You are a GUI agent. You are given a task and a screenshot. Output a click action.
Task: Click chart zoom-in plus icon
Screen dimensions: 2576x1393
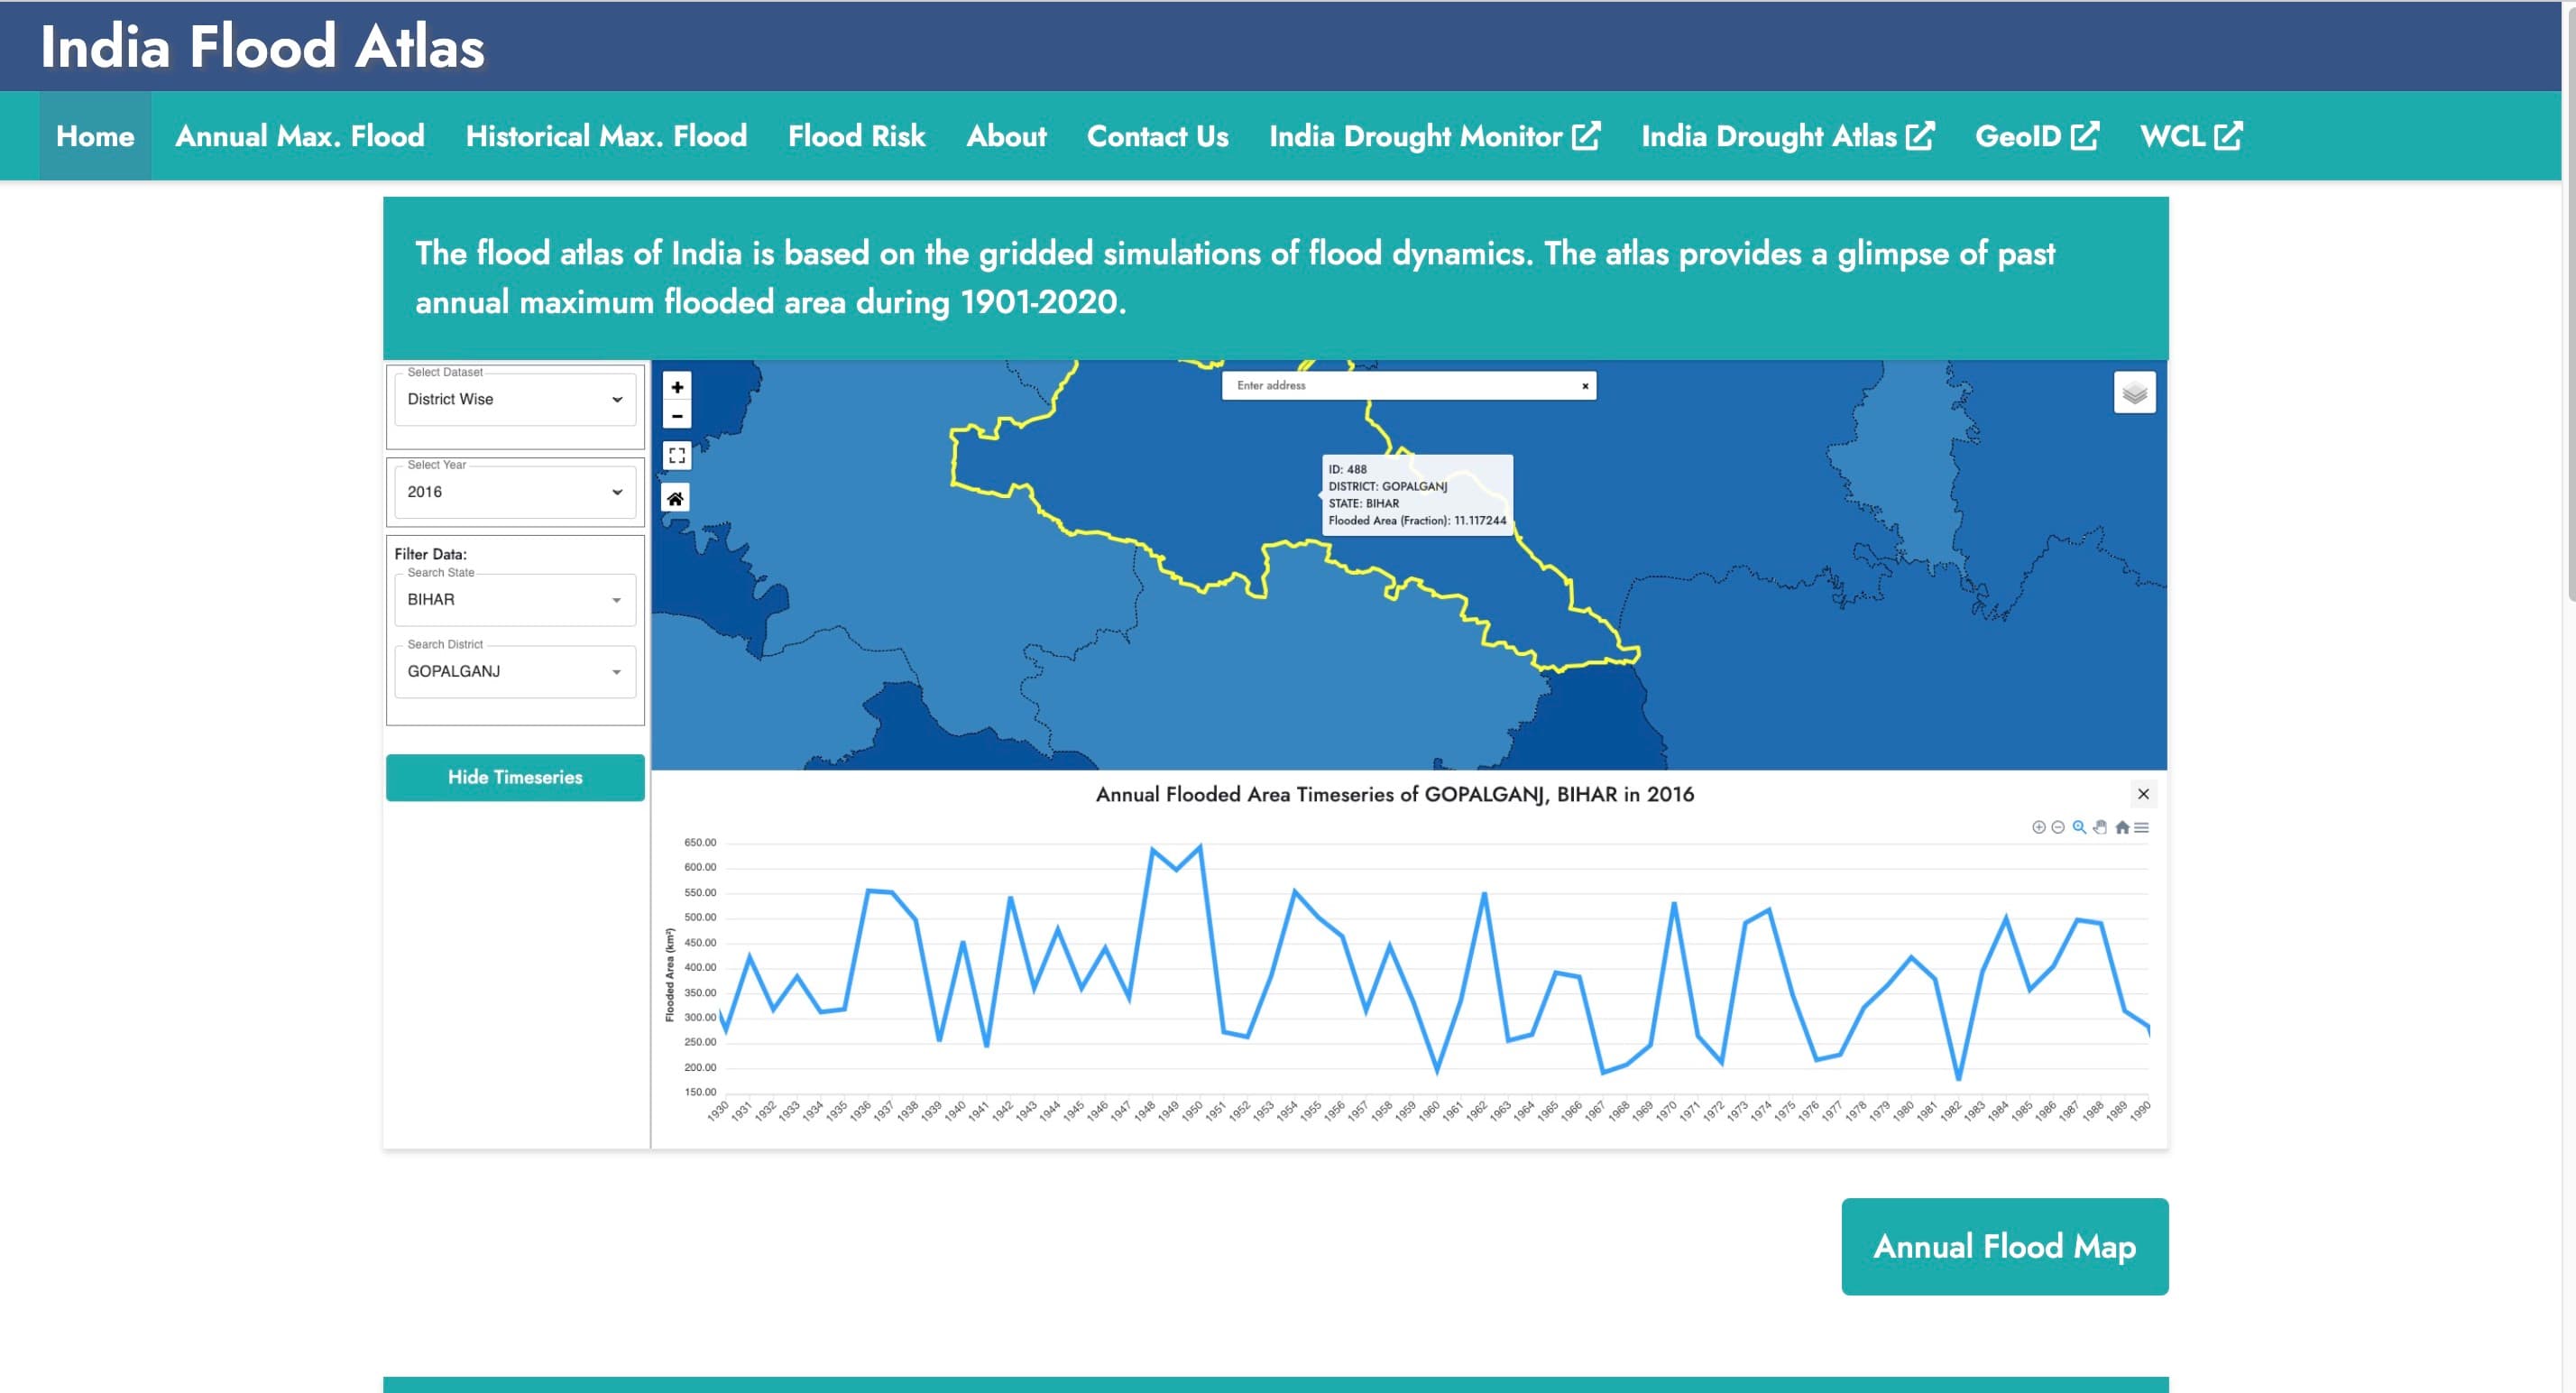(2038, 827)
